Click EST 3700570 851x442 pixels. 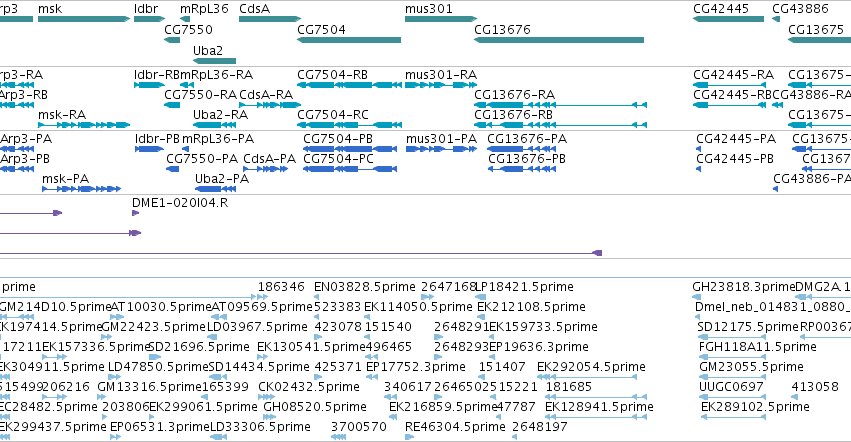338,437
